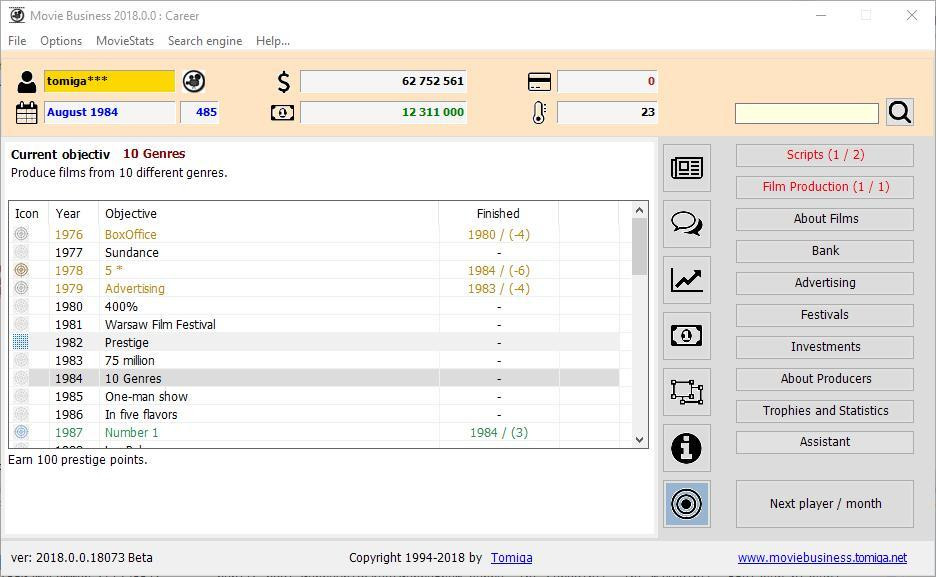Open the File menu

17,41
